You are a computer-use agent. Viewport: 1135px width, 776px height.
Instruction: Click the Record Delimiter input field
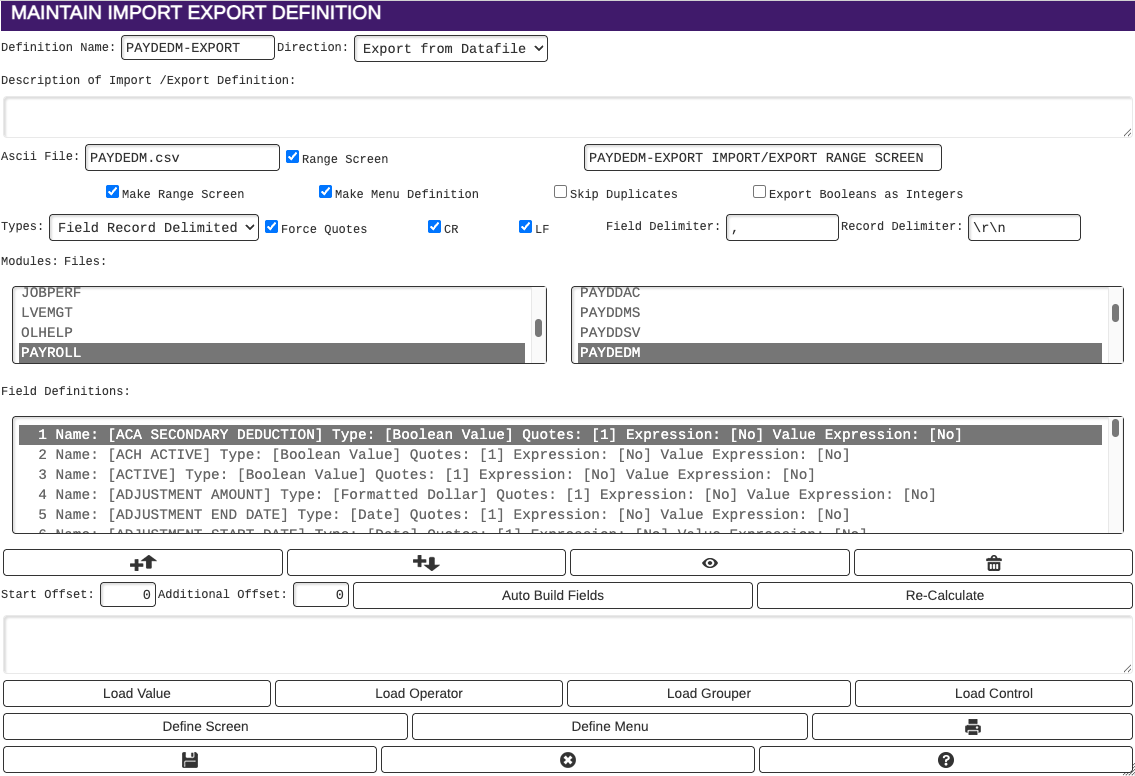[x=1024, y=227]
